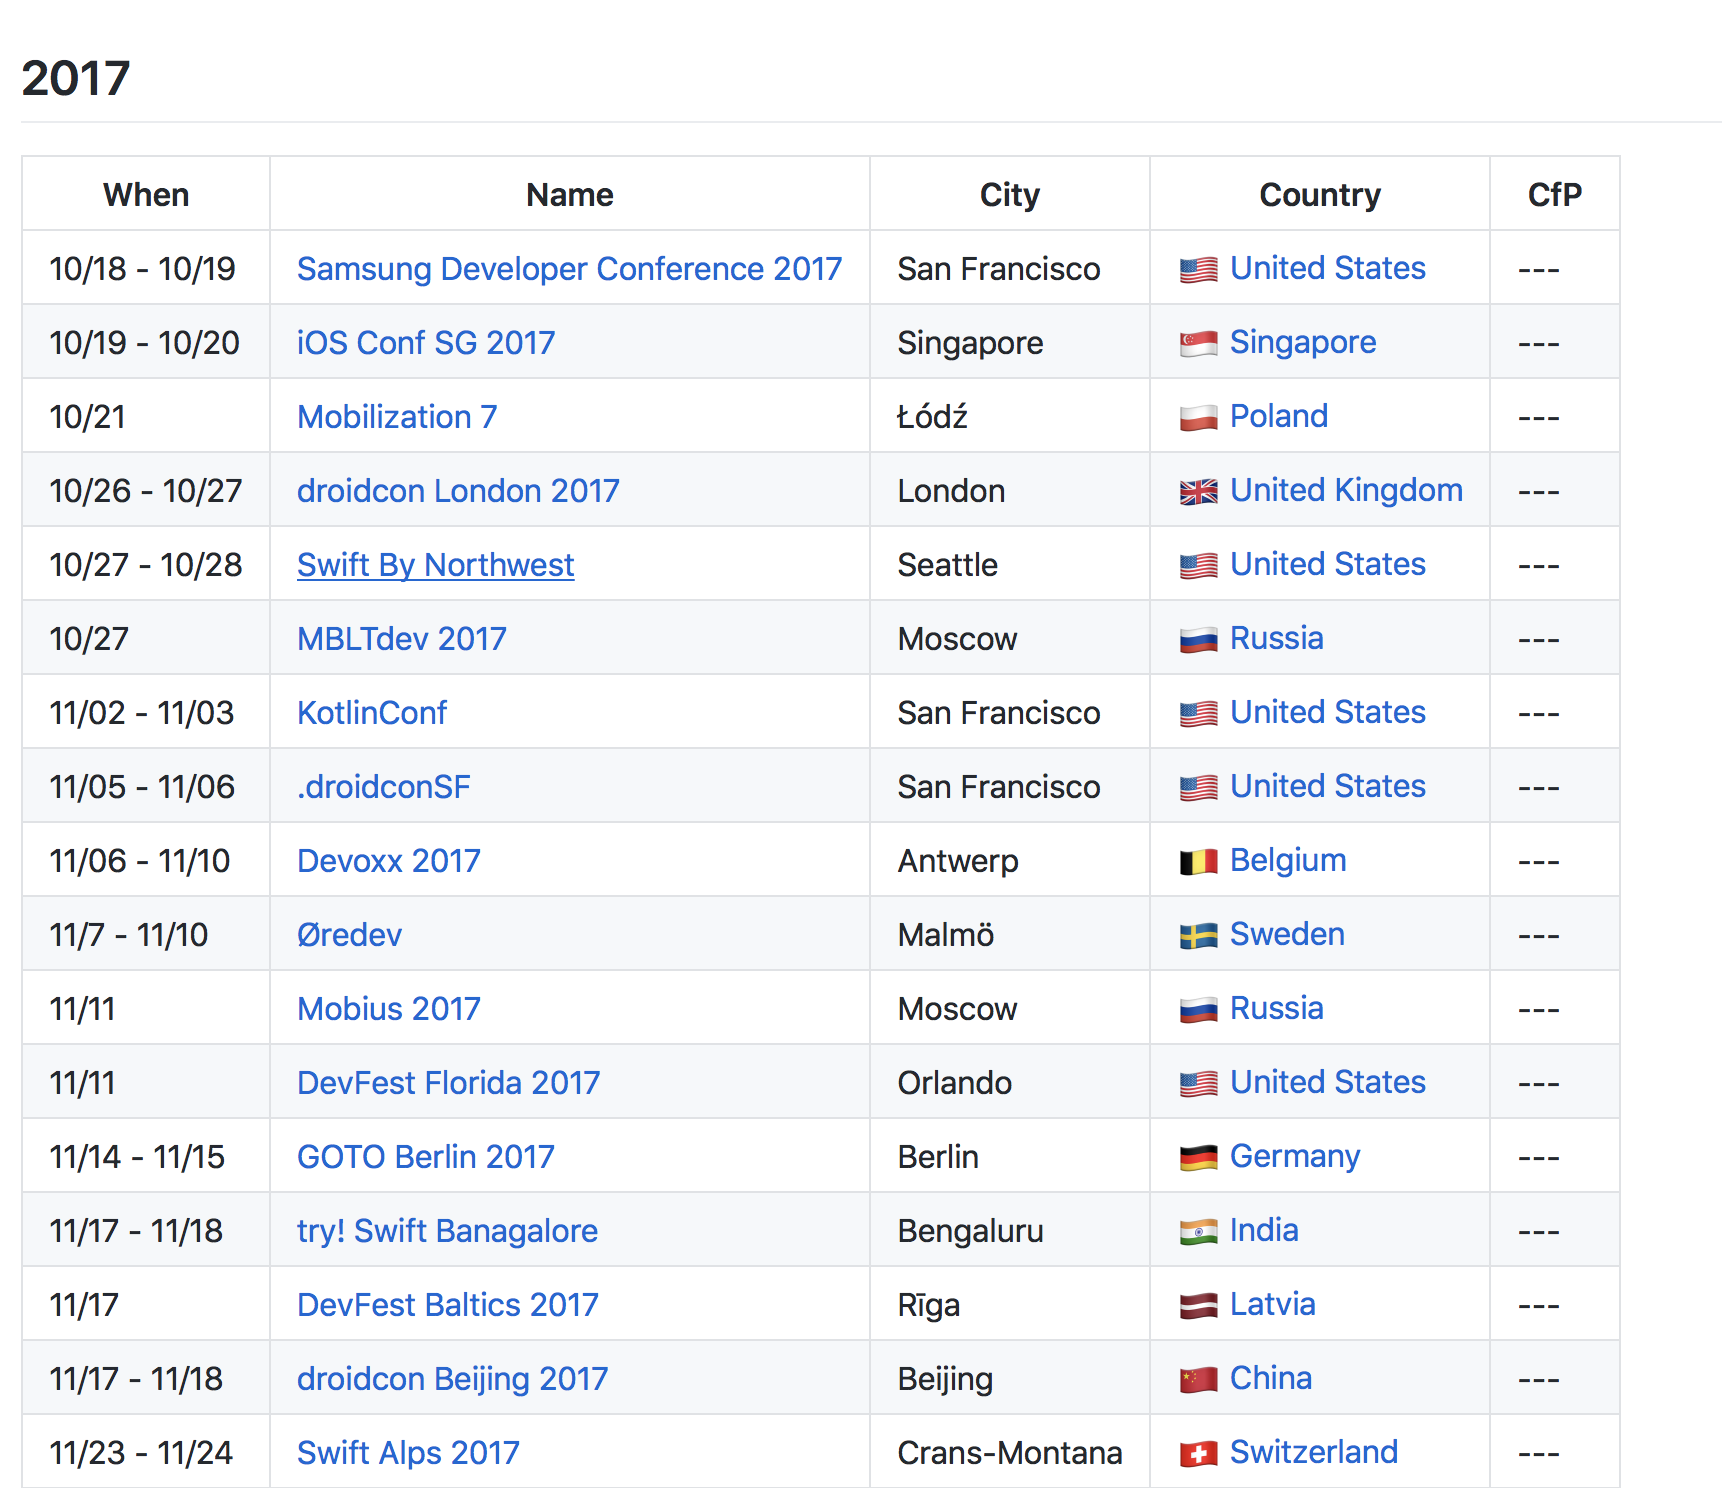The height and width of the screenshot is (1488, 1722).
Task: Click the Poland flag icon
Action: pos(1198,418)
